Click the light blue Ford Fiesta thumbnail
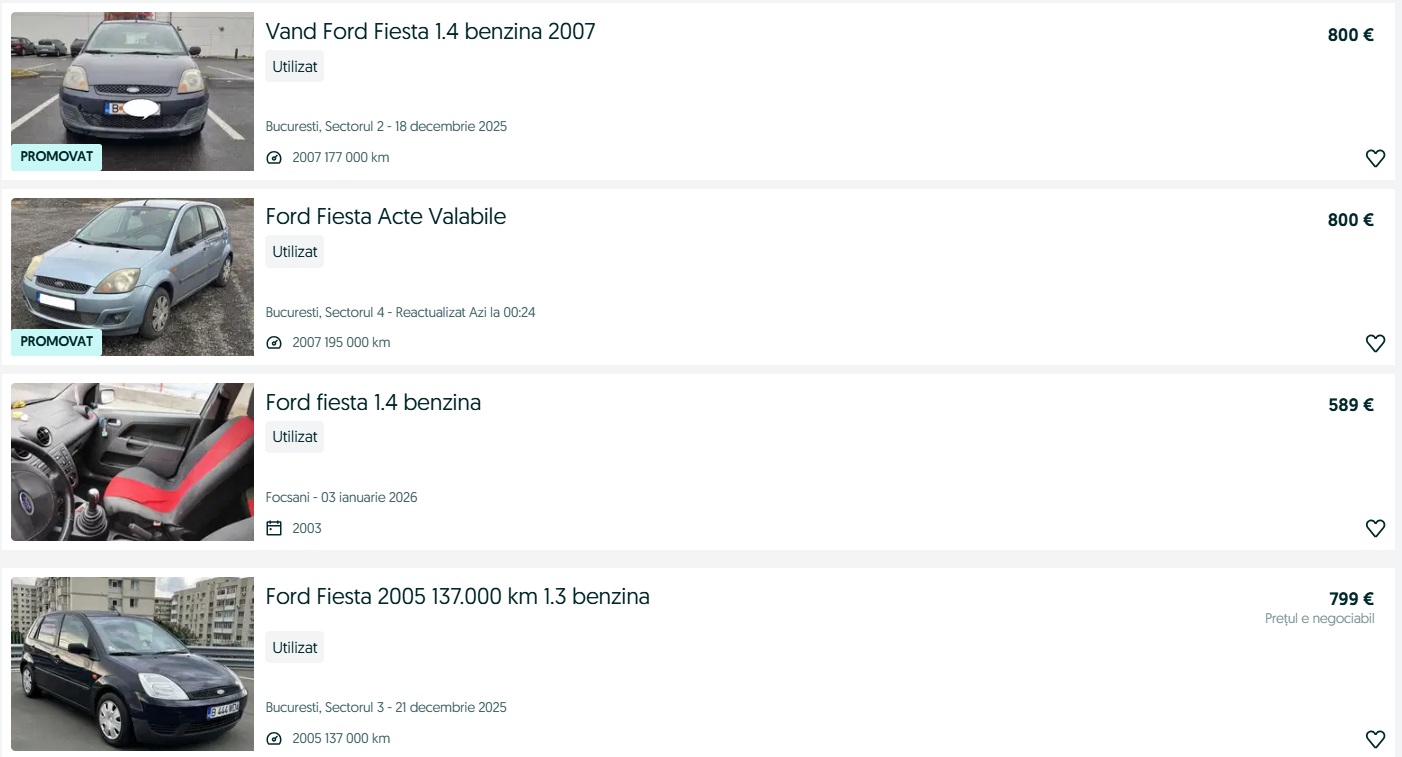The width and height of the screenshot is (1402, 757). point(132,277)
